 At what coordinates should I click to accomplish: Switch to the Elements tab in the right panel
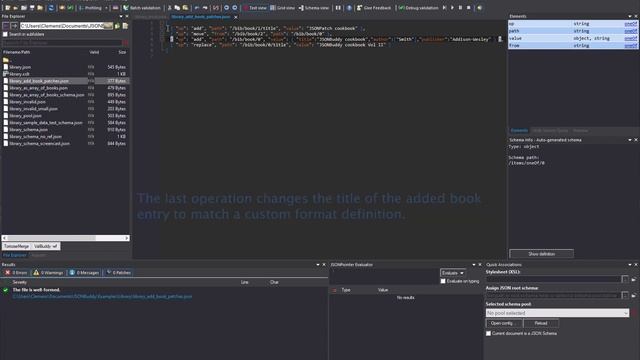point(519,131)
